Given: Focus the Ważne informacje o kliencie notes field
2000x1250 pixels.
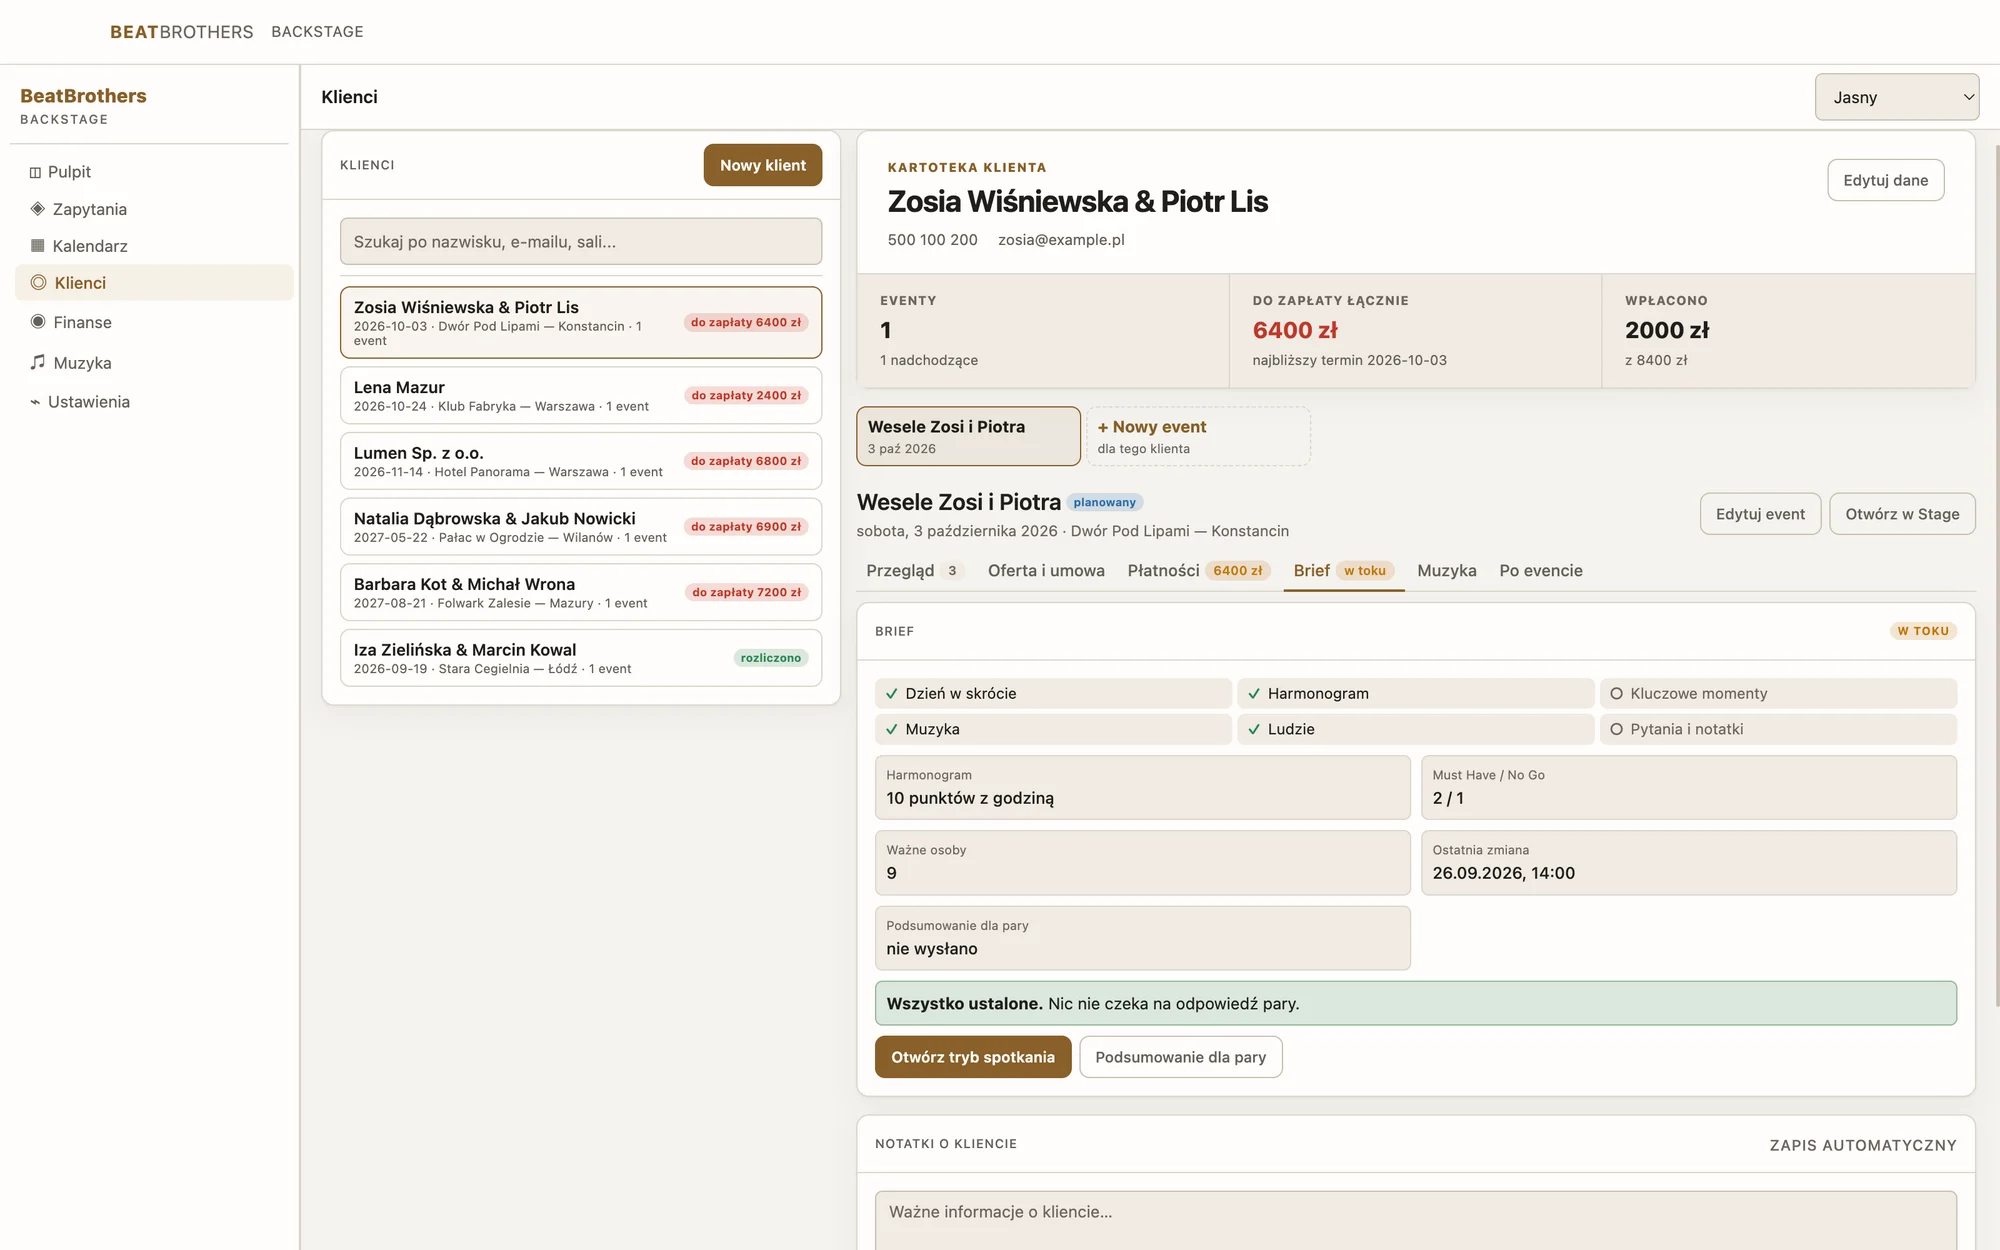Looking at the screenshot, I should pos(1415,1220).
